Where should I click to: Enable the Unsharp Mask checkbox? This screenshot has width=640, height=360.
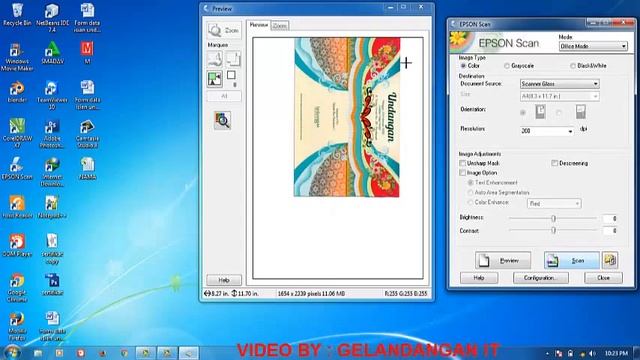coord(462,163)
